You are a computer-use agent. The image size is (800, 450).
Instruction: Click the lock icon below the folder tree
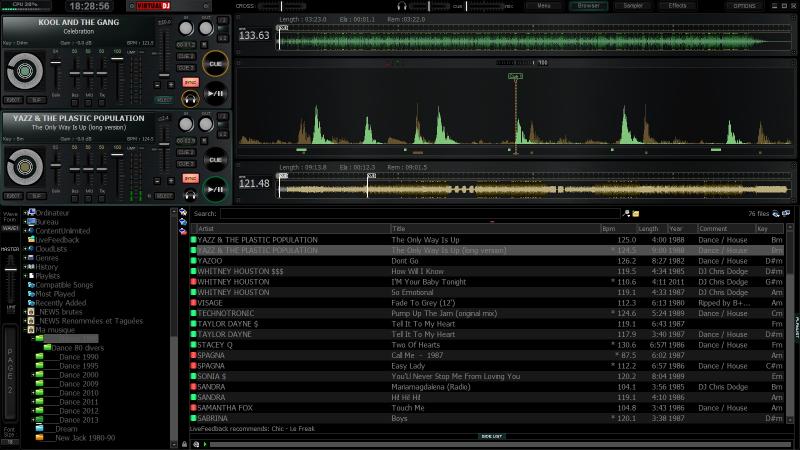click(x=184, y=444)
